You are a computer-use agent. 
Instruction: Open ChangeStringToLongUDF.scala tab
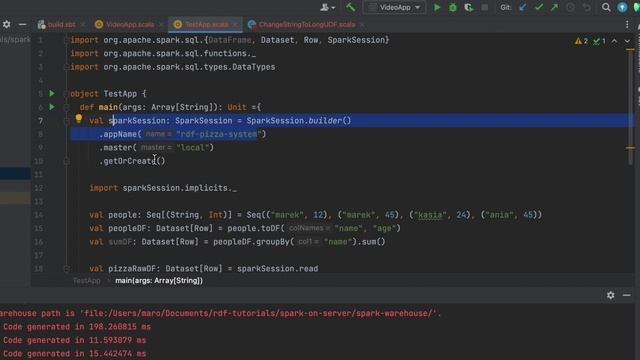[307, 24]
